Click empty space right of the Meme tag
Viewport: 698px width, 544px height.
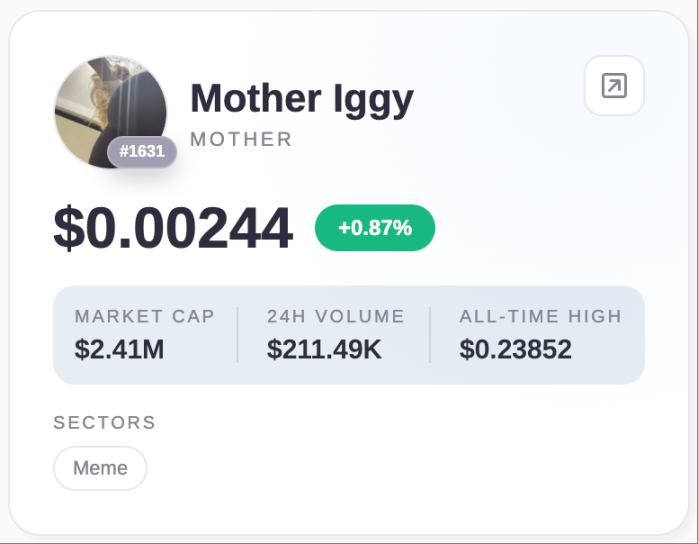pos(400,468)
